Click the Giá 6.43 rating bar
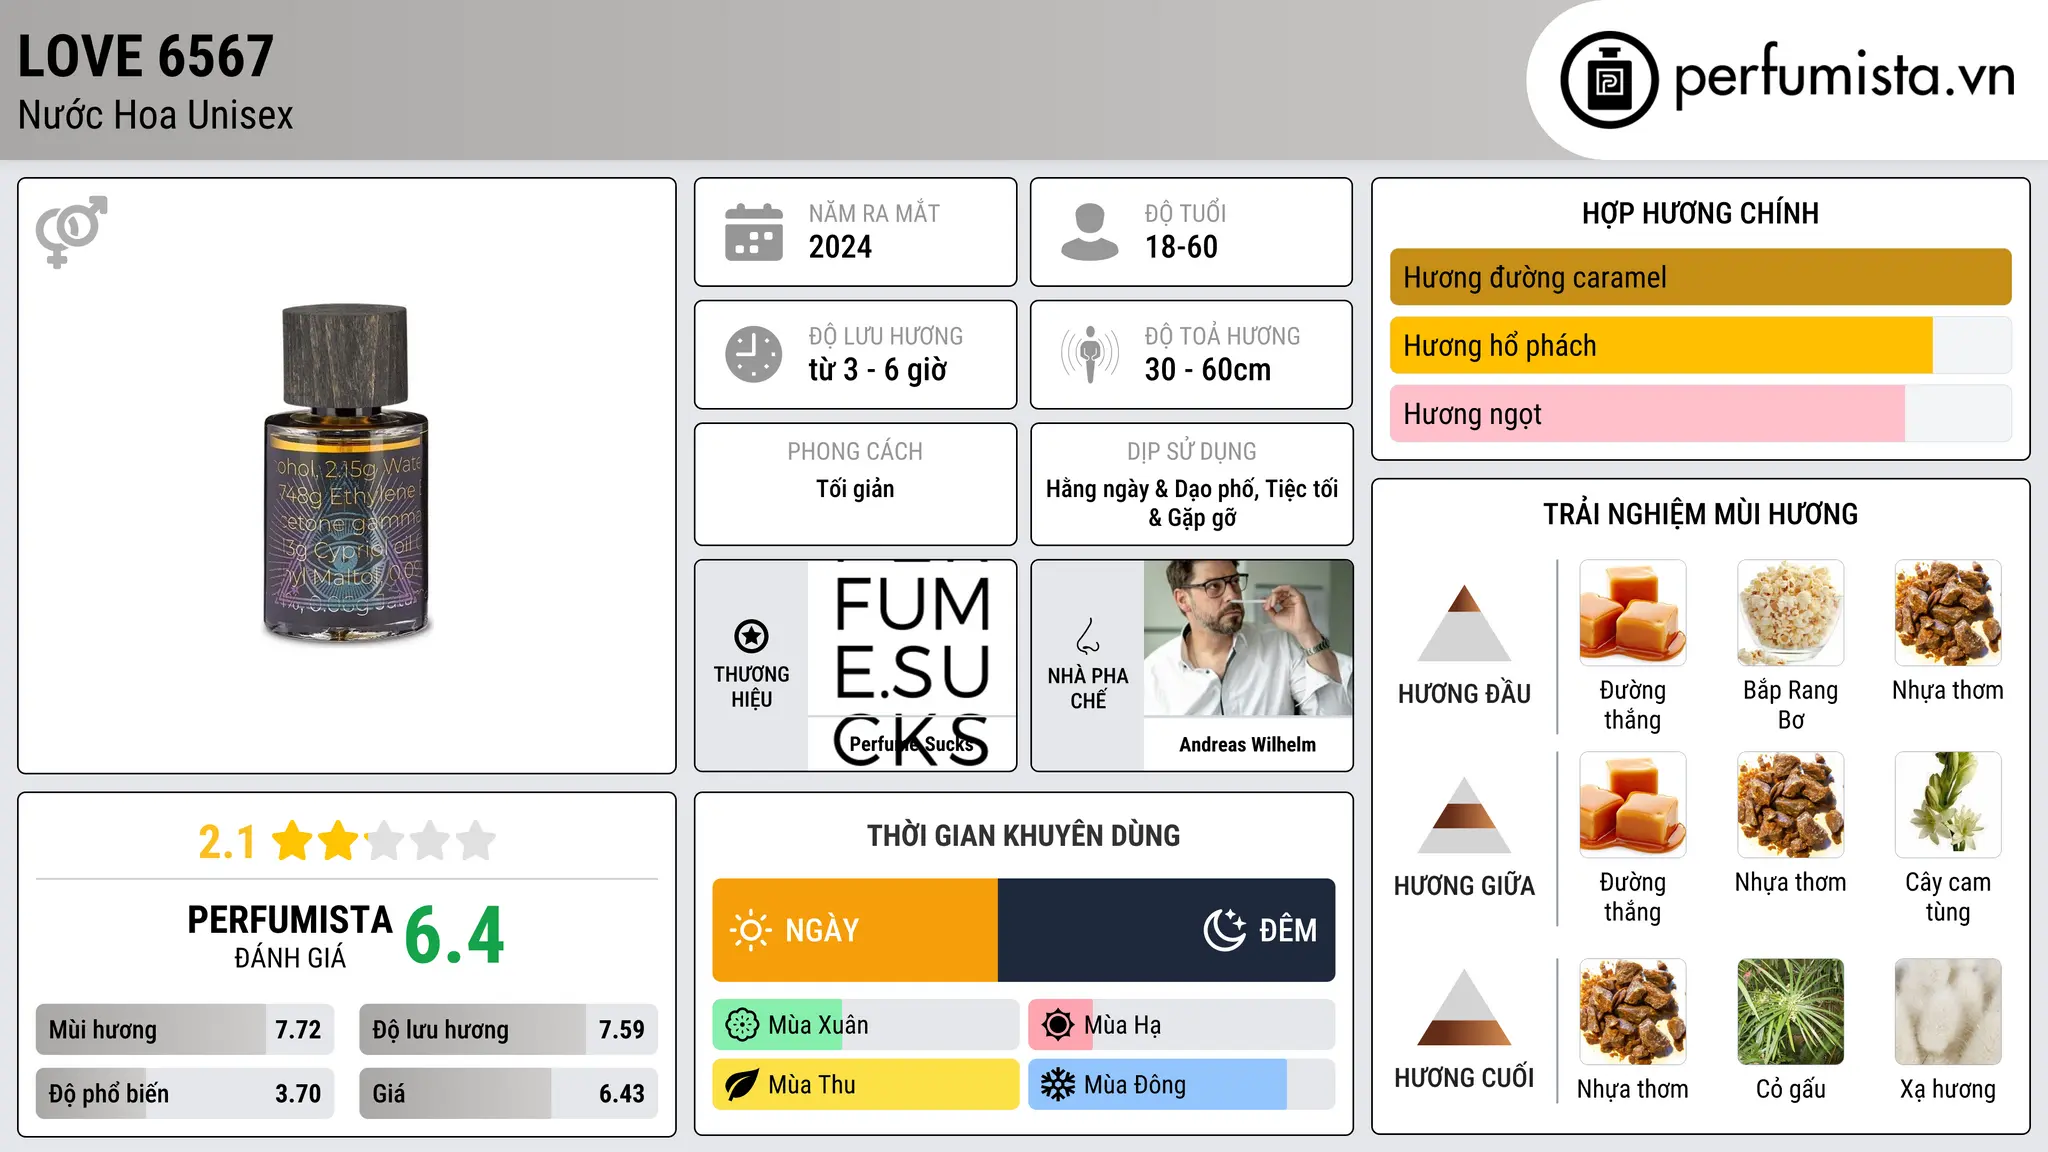The width and height of the screenshot is (2048, 1152). point(509,1093)
